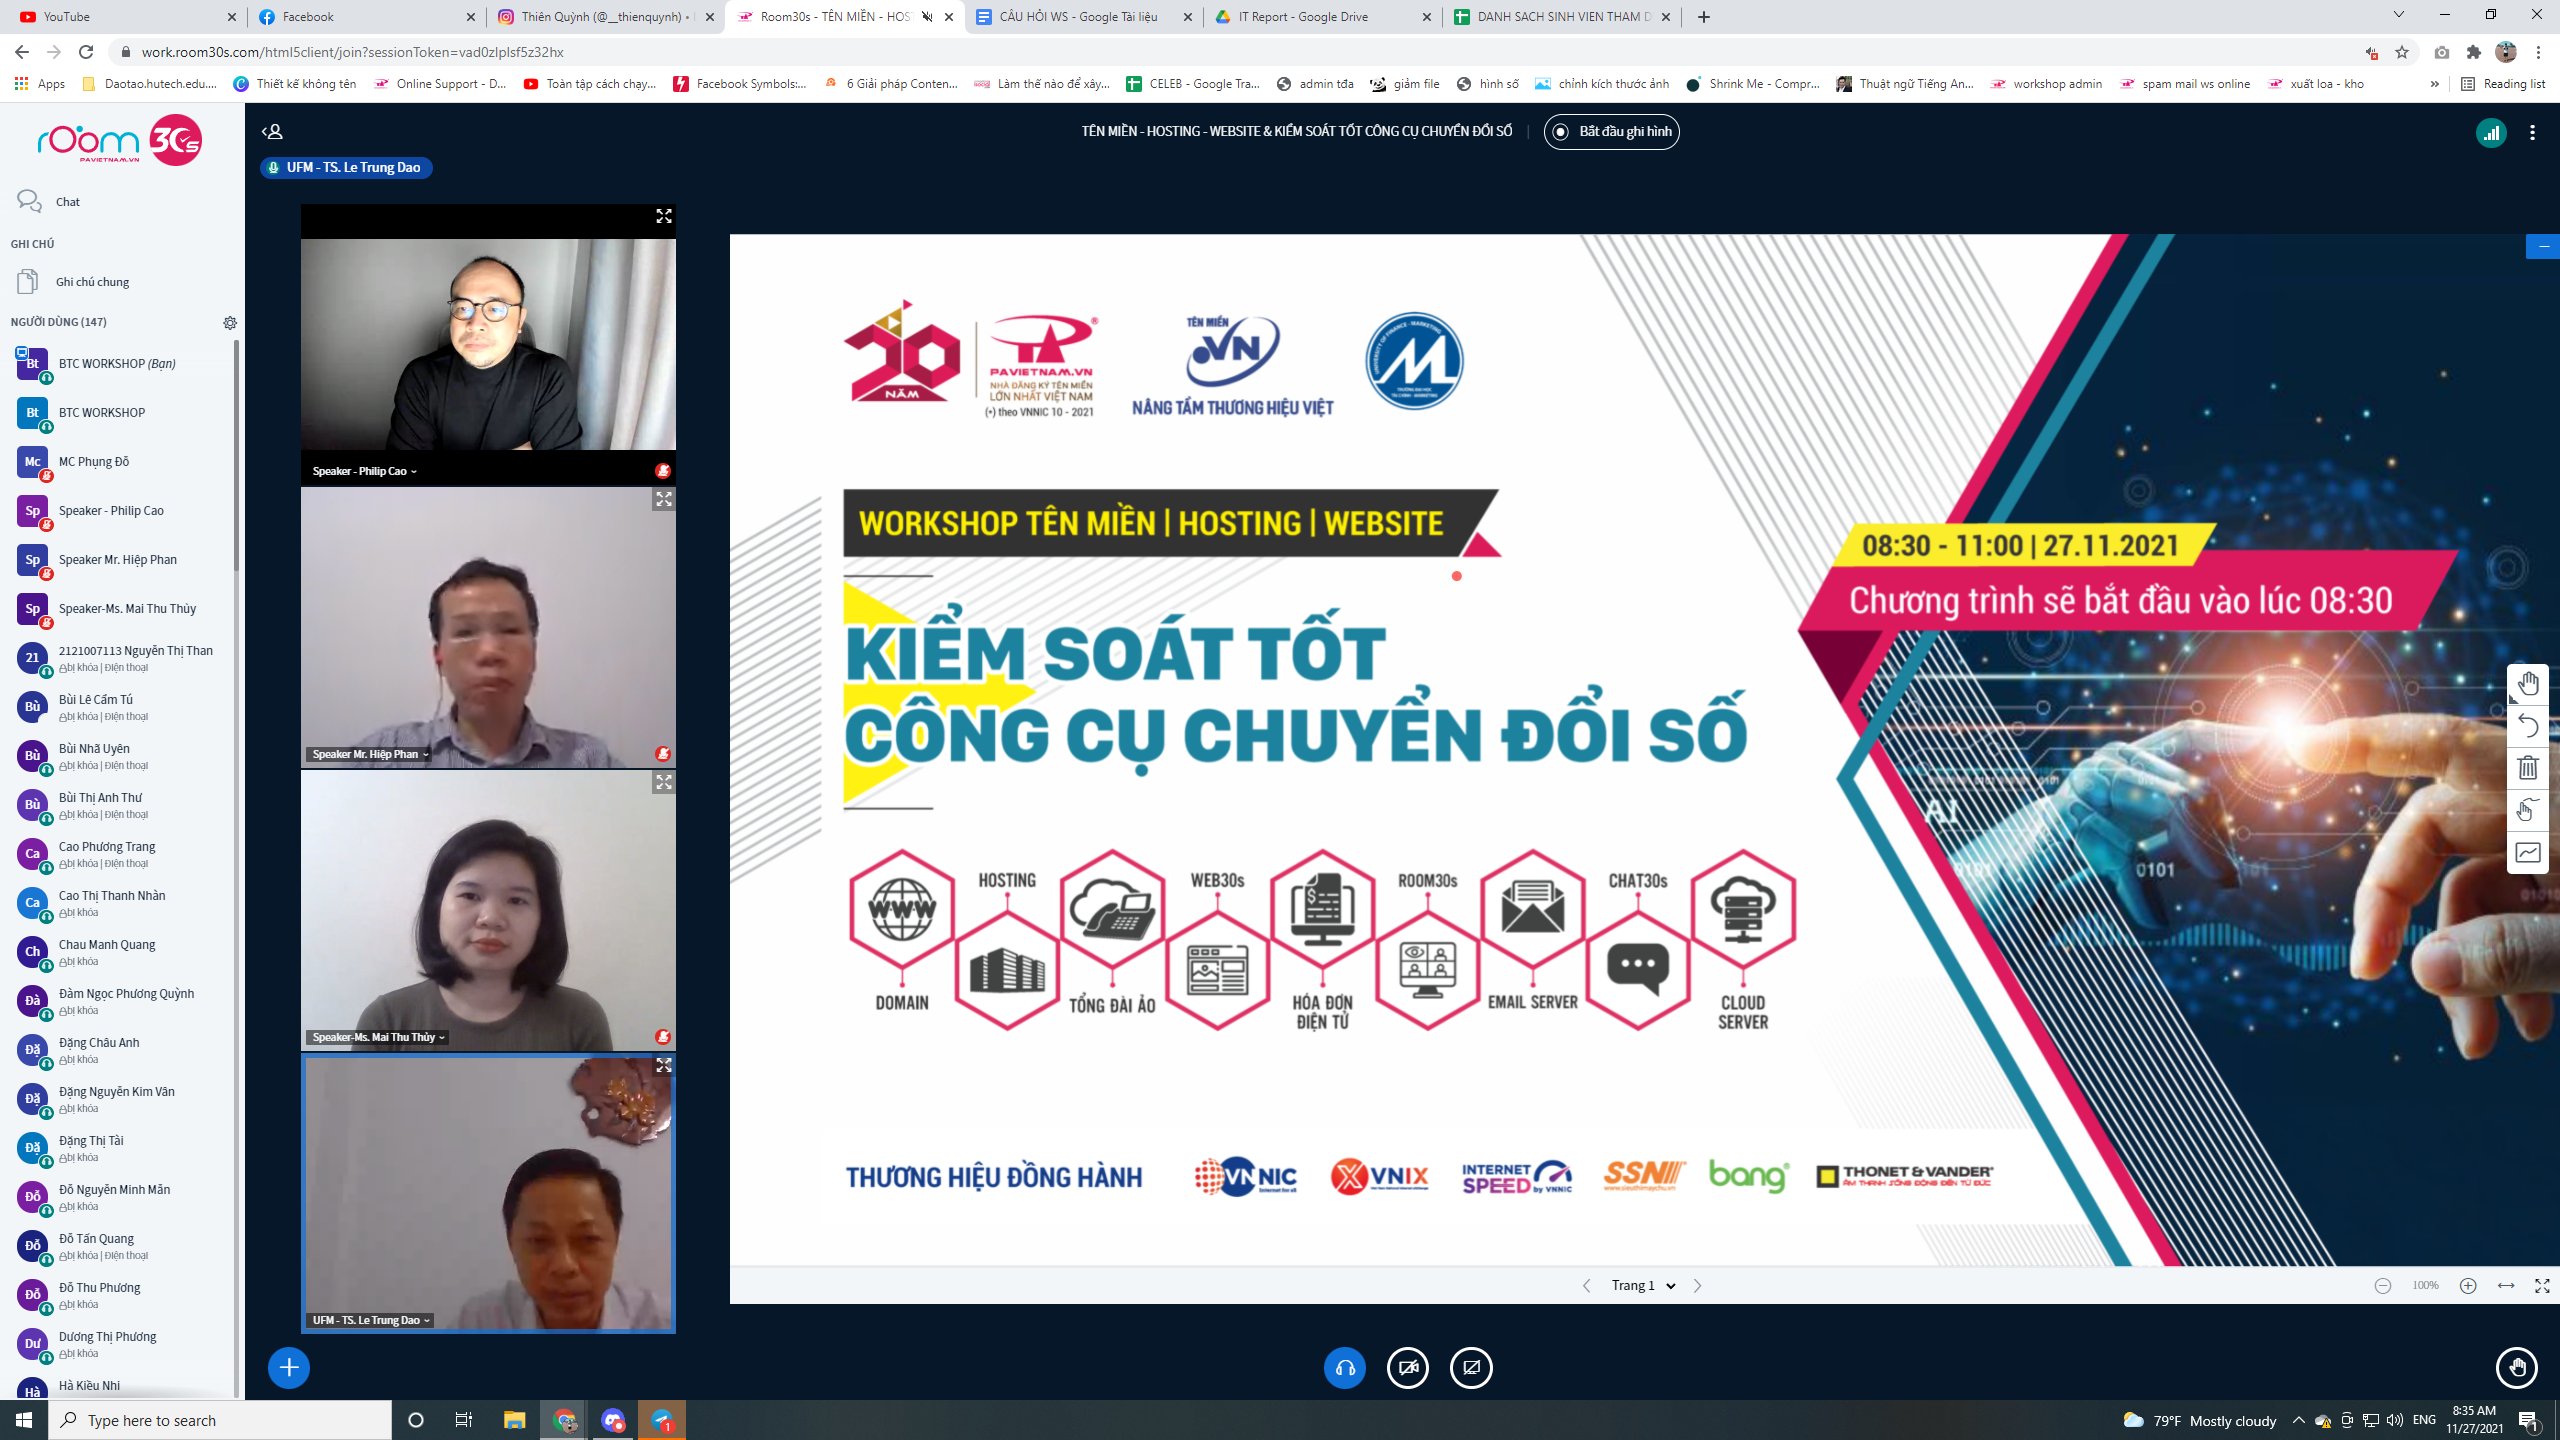Start recording with Bắt đầu ghi hình

[x=1612, y=132]
